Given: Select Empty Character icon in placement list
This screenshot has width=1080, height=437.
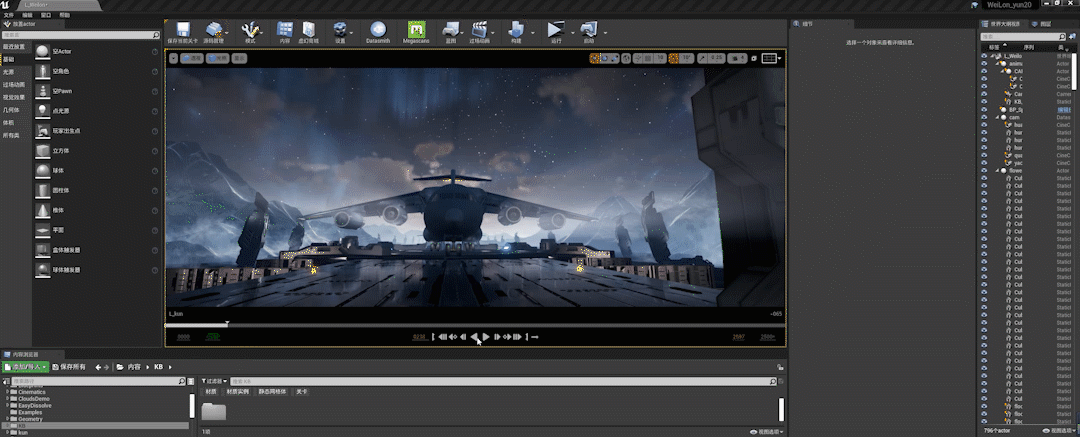Looking at the screenshot, I should (x=43, y=71).
